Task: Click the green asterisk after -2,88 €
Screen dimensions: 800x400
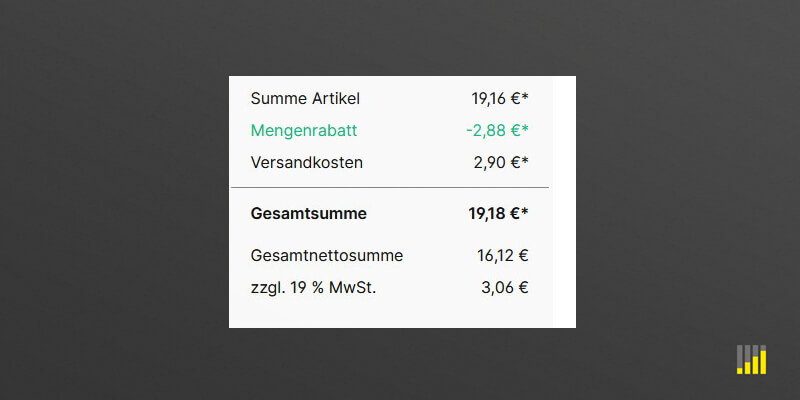Action: 525,128
